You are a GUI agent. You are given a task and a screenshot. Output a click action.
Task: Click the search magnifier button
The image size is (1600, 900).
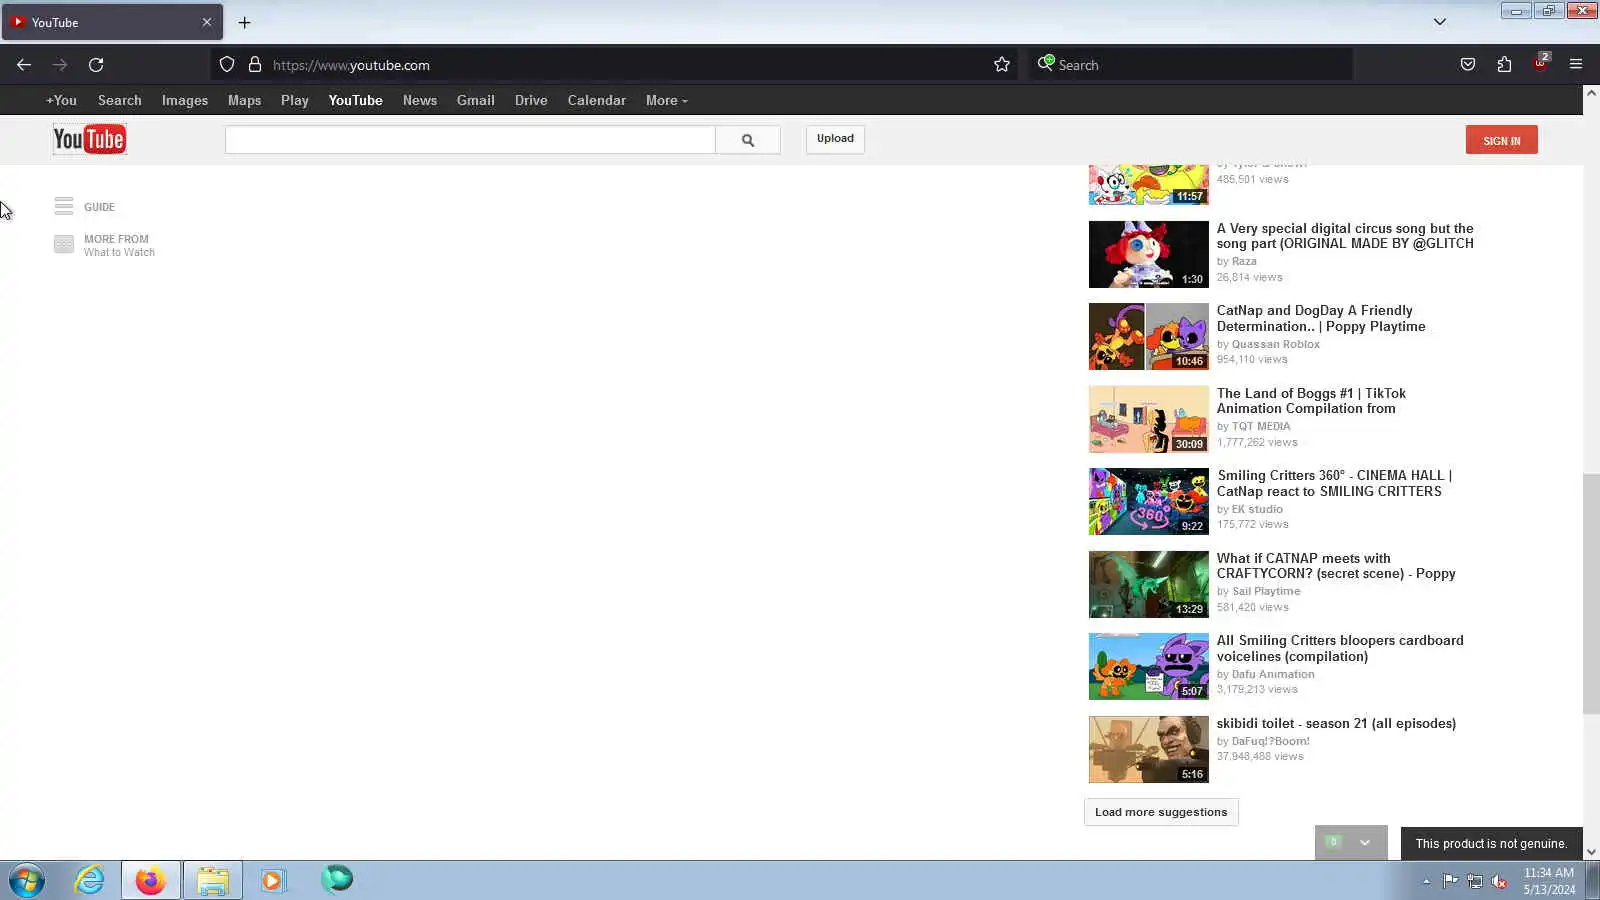pyautogui.click(x=748, y=140)
